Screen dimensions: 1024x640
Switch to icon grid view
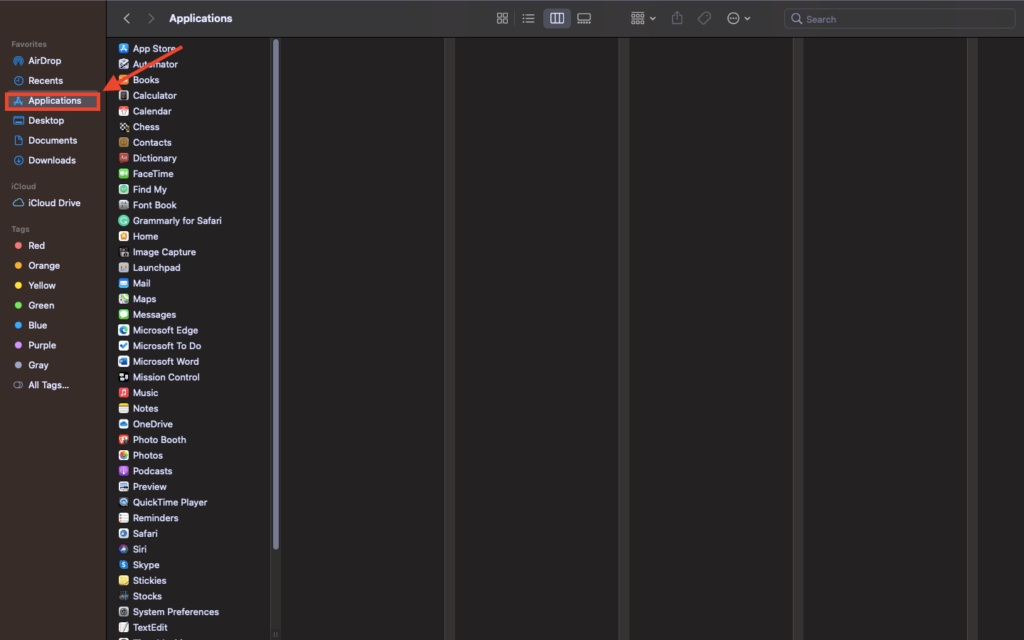click(x=502, y=18)
